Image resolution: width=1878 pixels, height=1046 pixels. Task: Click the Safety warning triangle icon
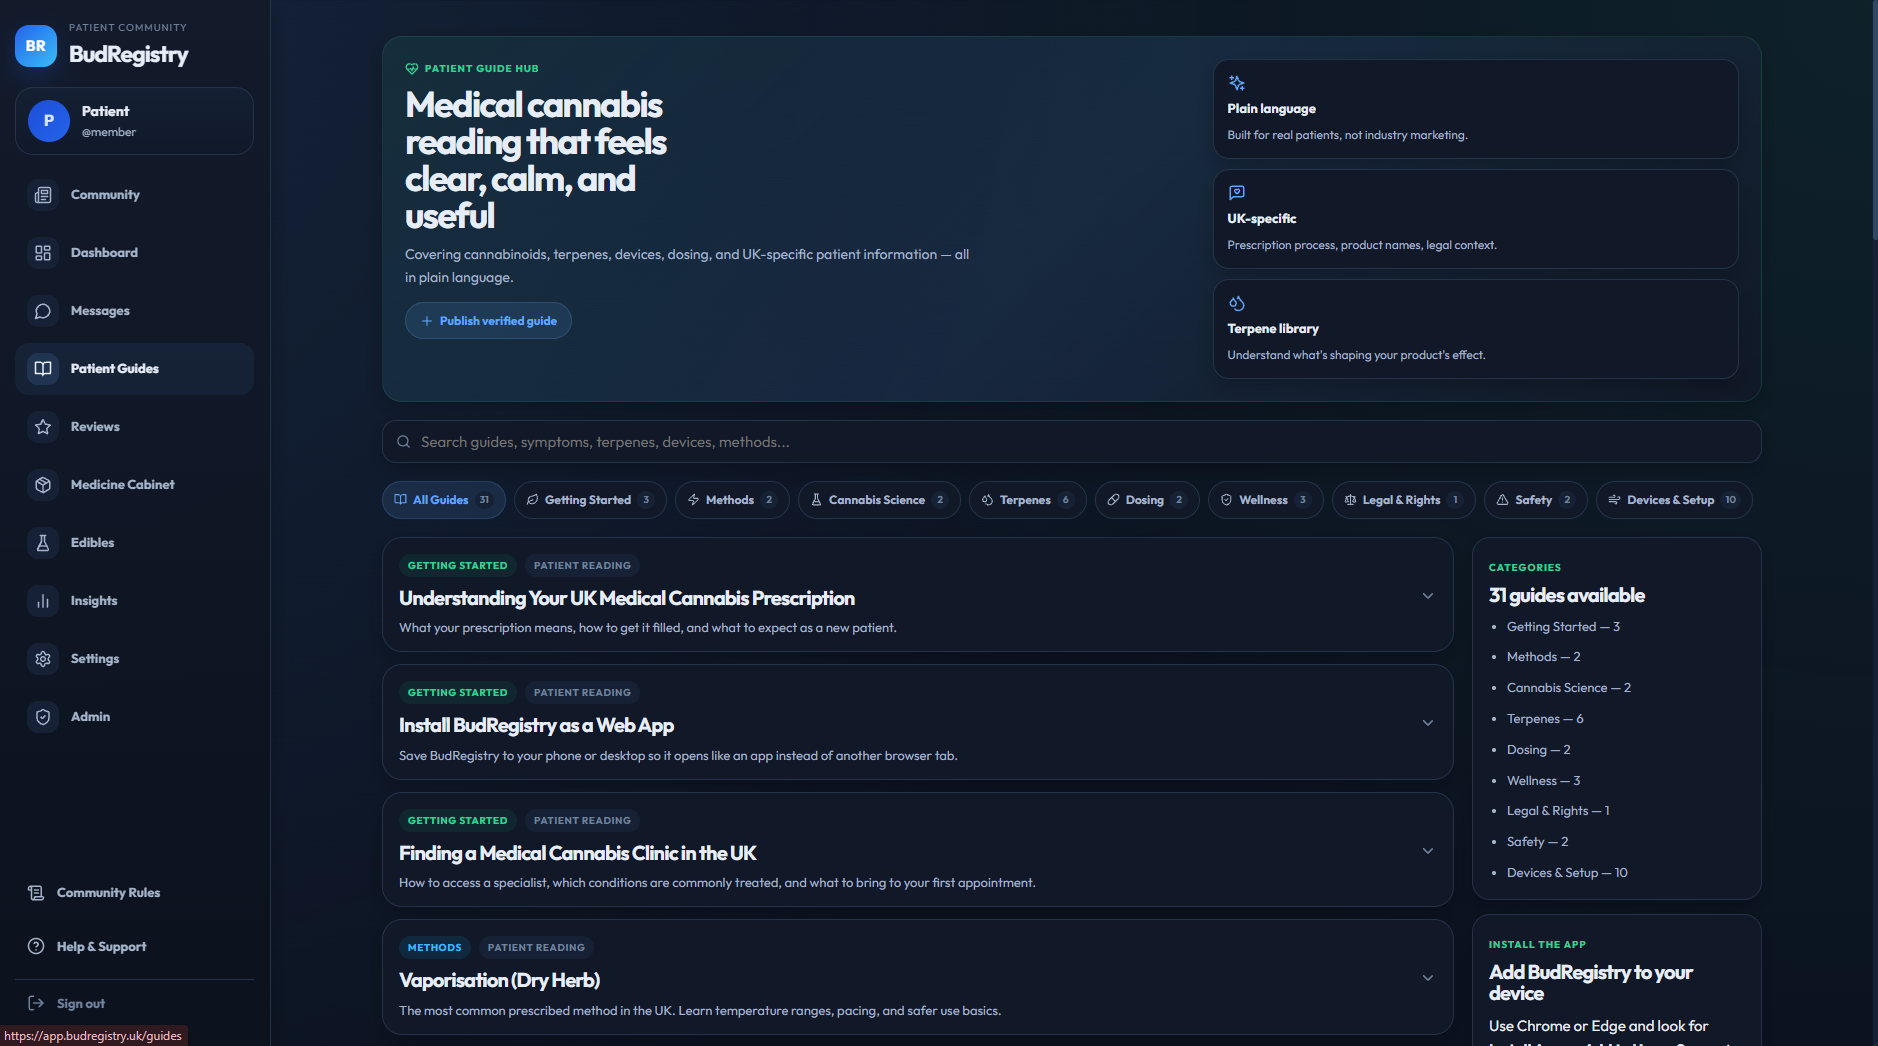1502,500
